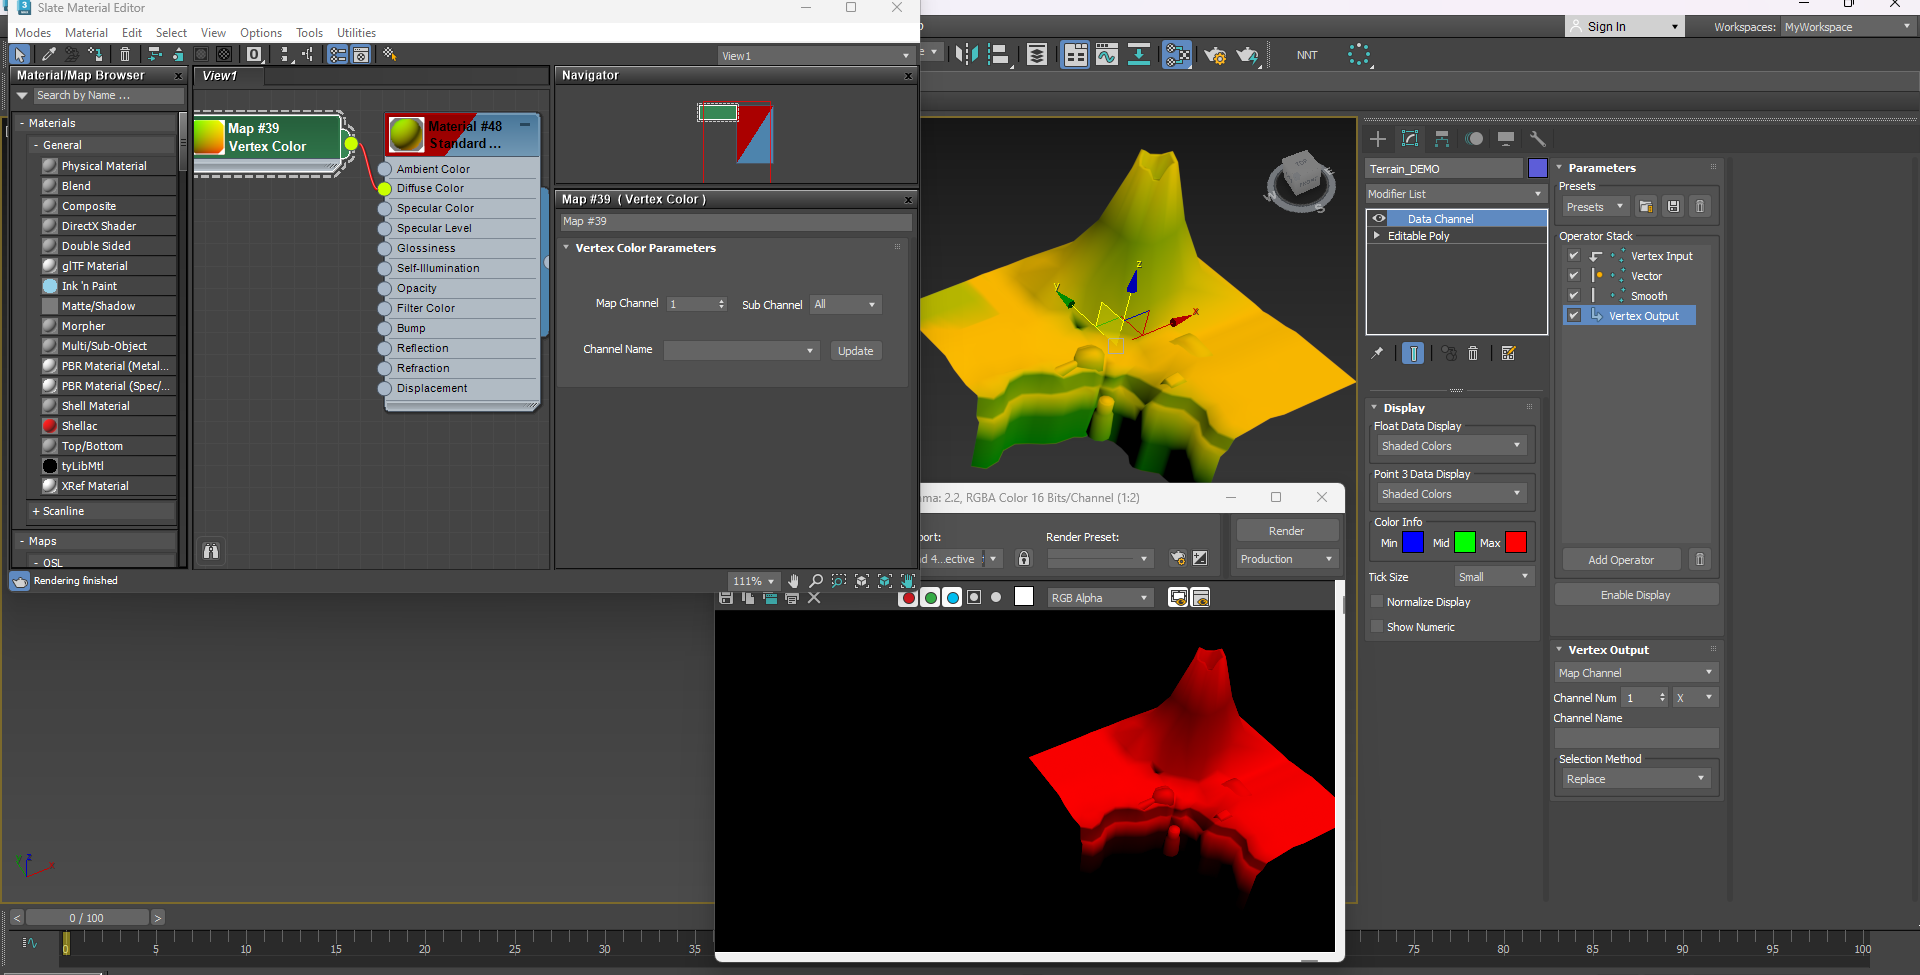Screen dimensions: 1920x975
Task: Click the lock icon in render window
Action: (1024, 559)
